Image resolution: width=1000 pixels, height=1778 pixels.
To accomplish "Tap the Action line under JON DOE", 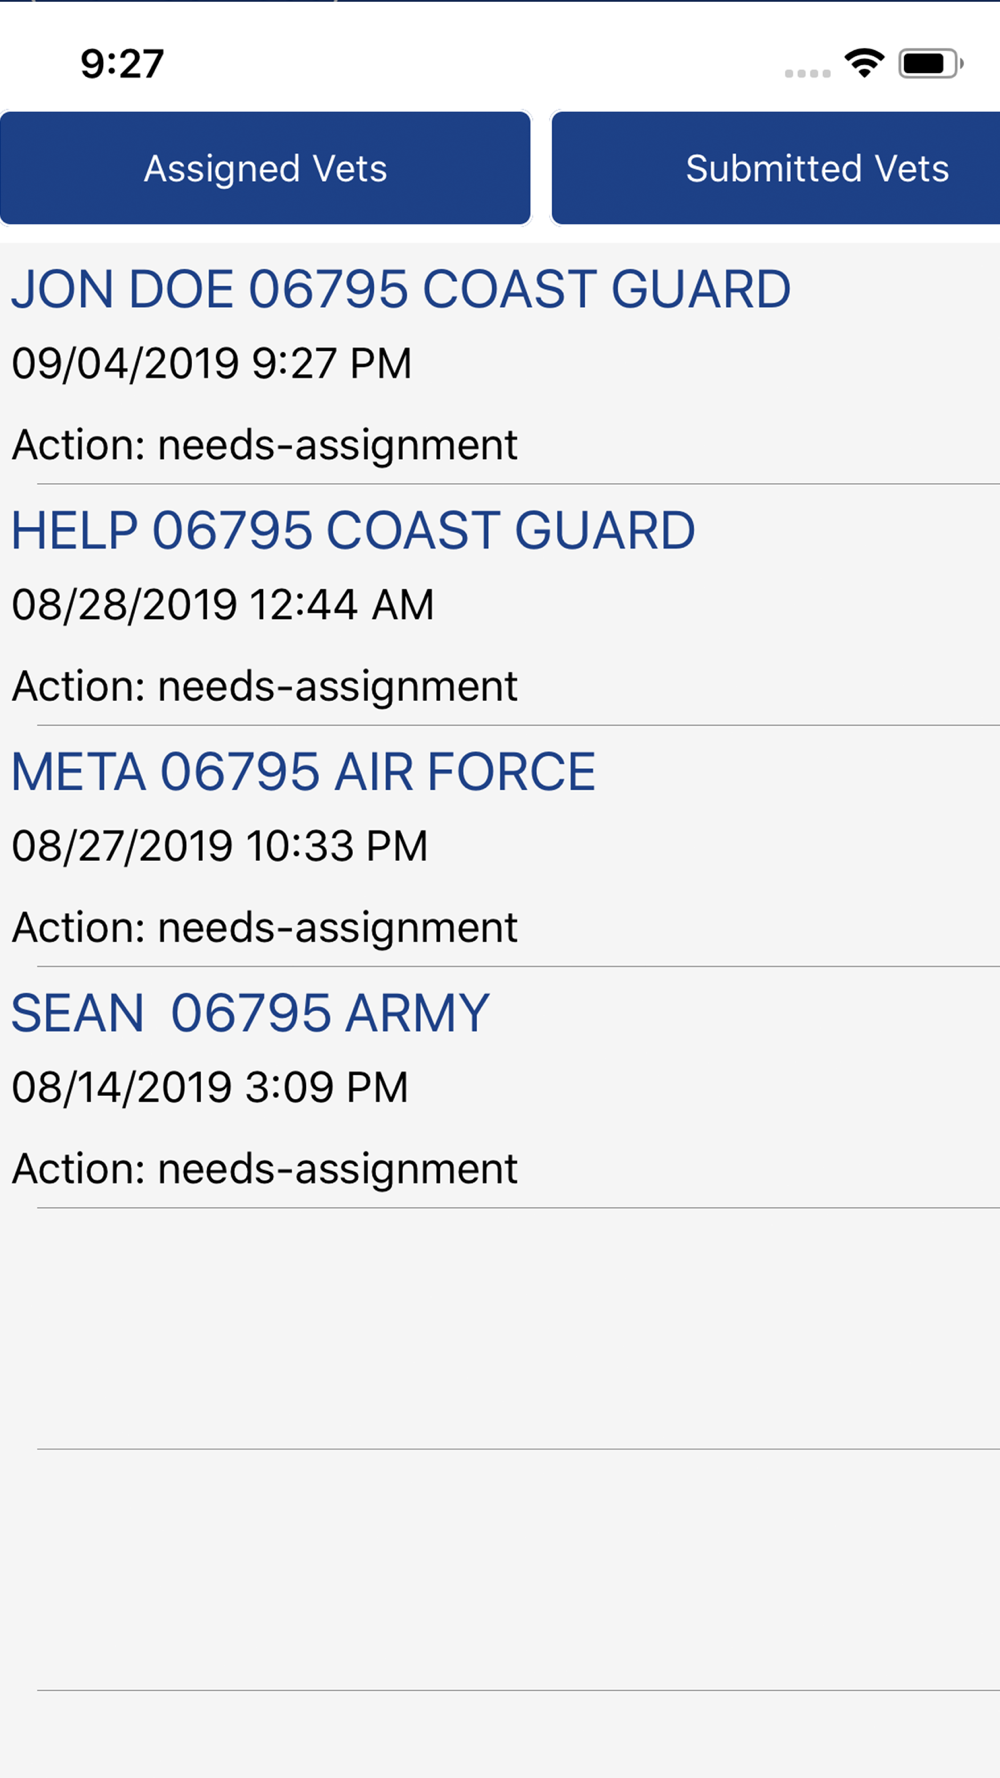I will coord(264,445).
